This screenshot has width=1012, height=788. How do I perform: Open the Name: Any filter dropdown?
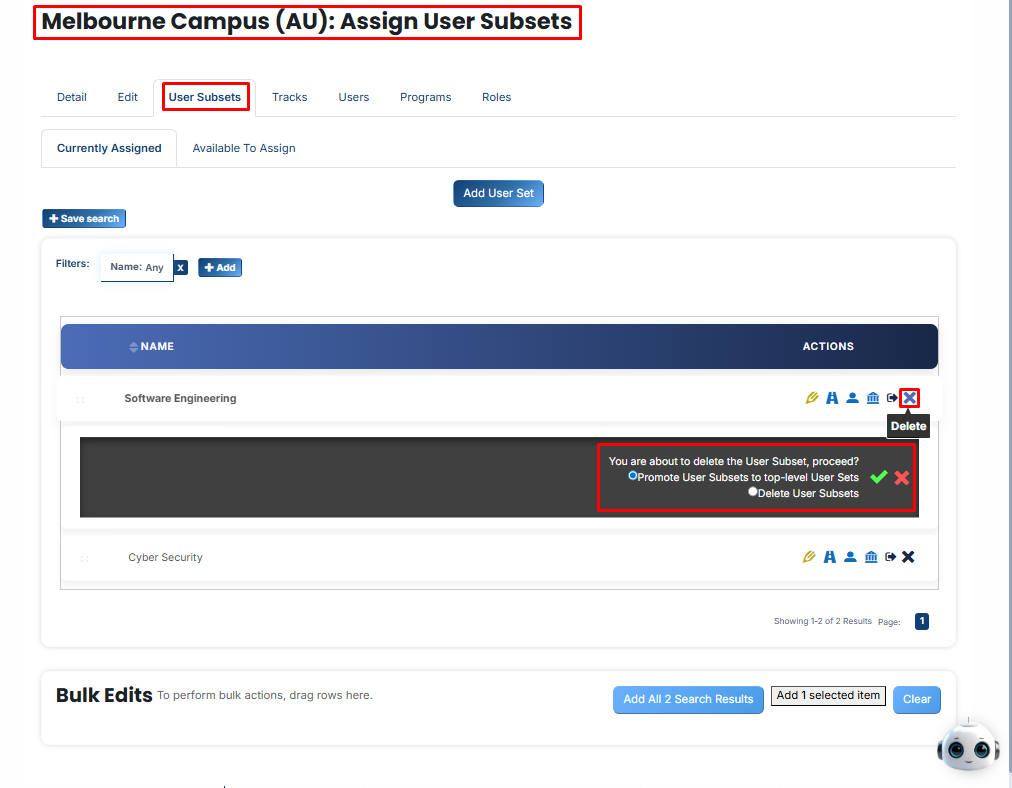137,267
